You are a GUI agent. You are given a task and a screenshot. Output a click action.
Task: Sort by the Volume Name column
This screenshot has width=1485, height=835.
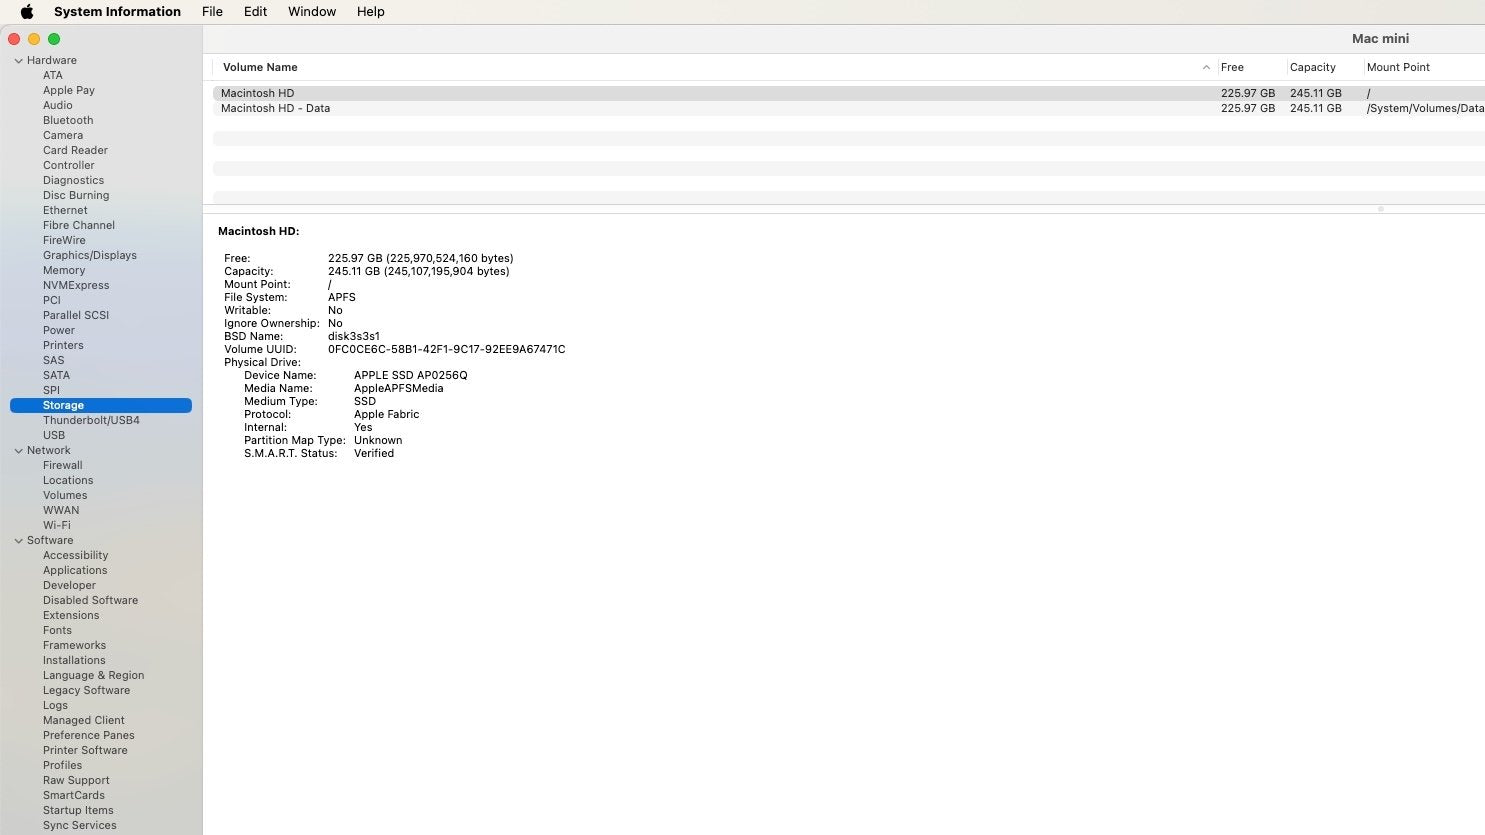click(x=260, y=68)
